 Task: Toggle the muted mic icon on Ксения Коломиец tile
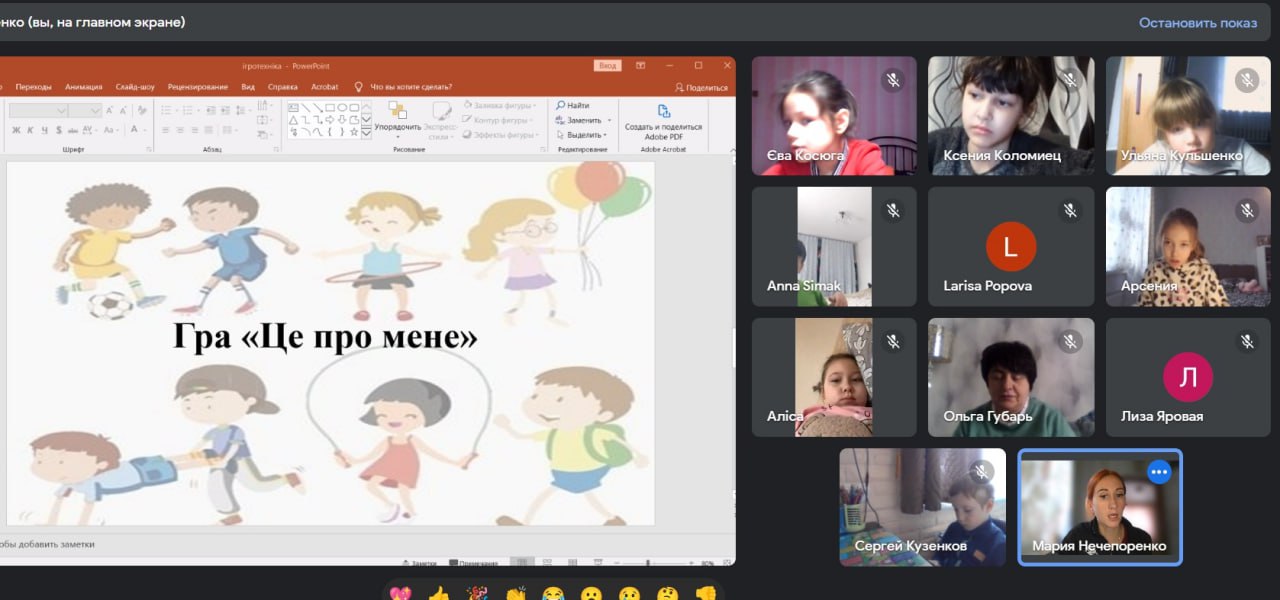click(x=1070, y=80)
